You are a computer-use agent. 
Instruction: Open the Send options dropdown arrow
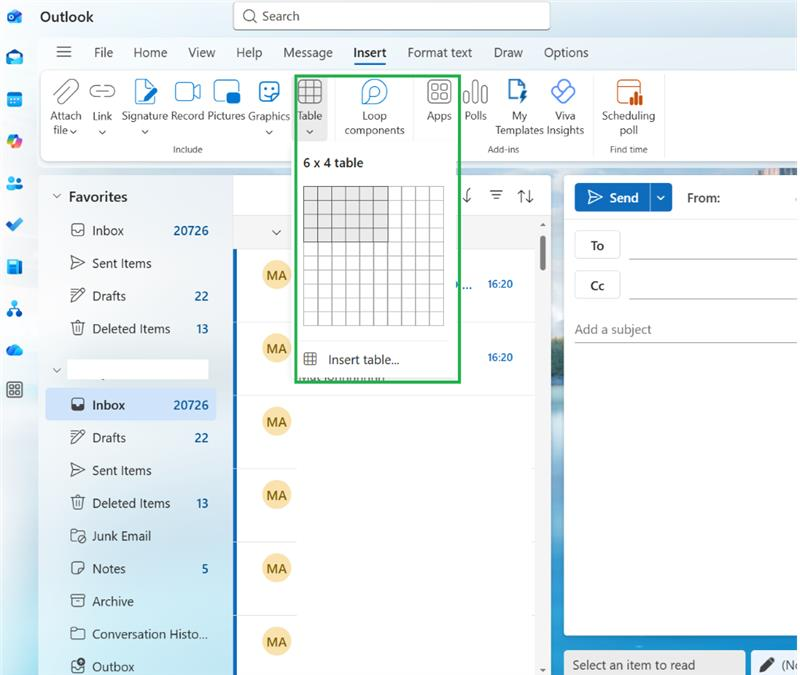(x=661, y=197)
